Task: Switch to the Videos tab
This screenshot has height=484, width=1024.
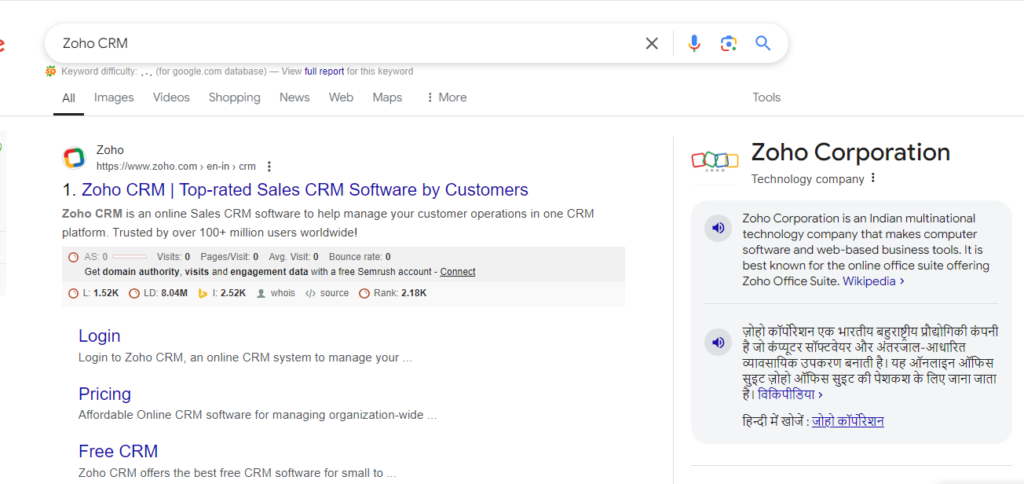Action: point(171,97)
